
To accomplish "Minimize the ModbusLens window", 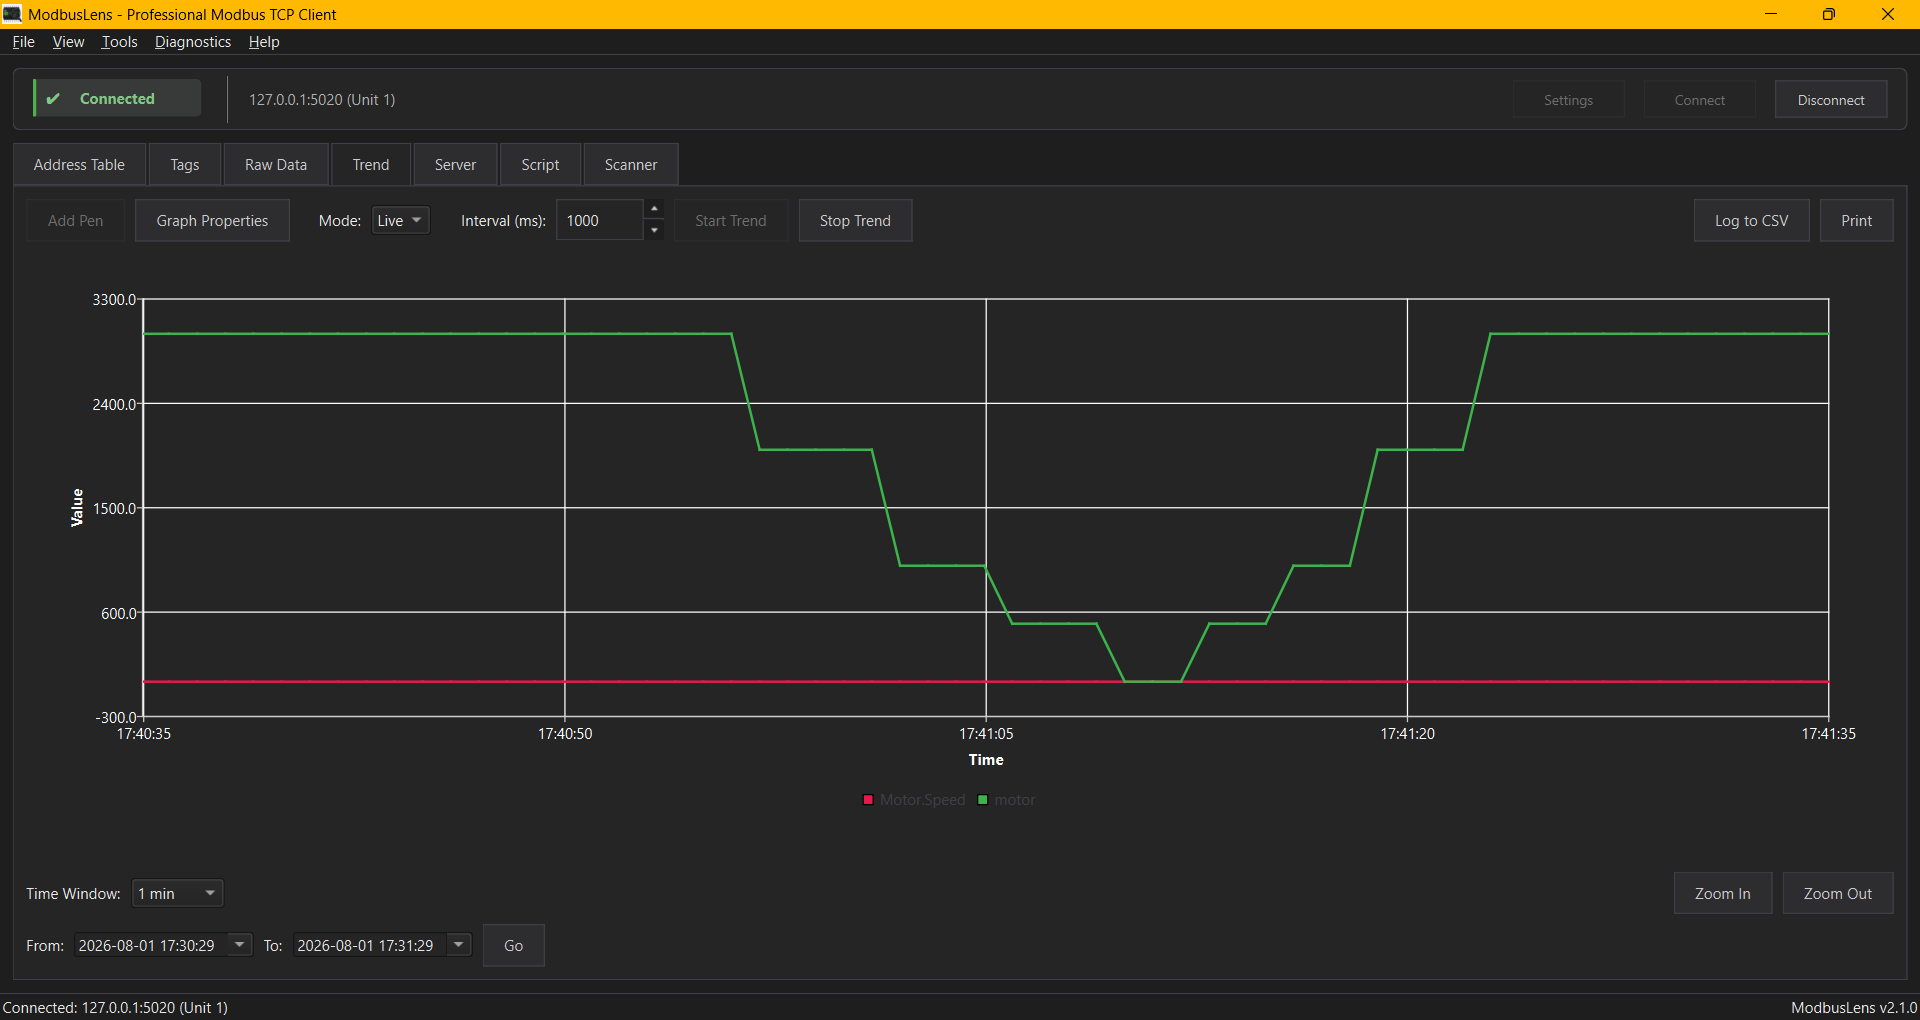I will 1770,14.
